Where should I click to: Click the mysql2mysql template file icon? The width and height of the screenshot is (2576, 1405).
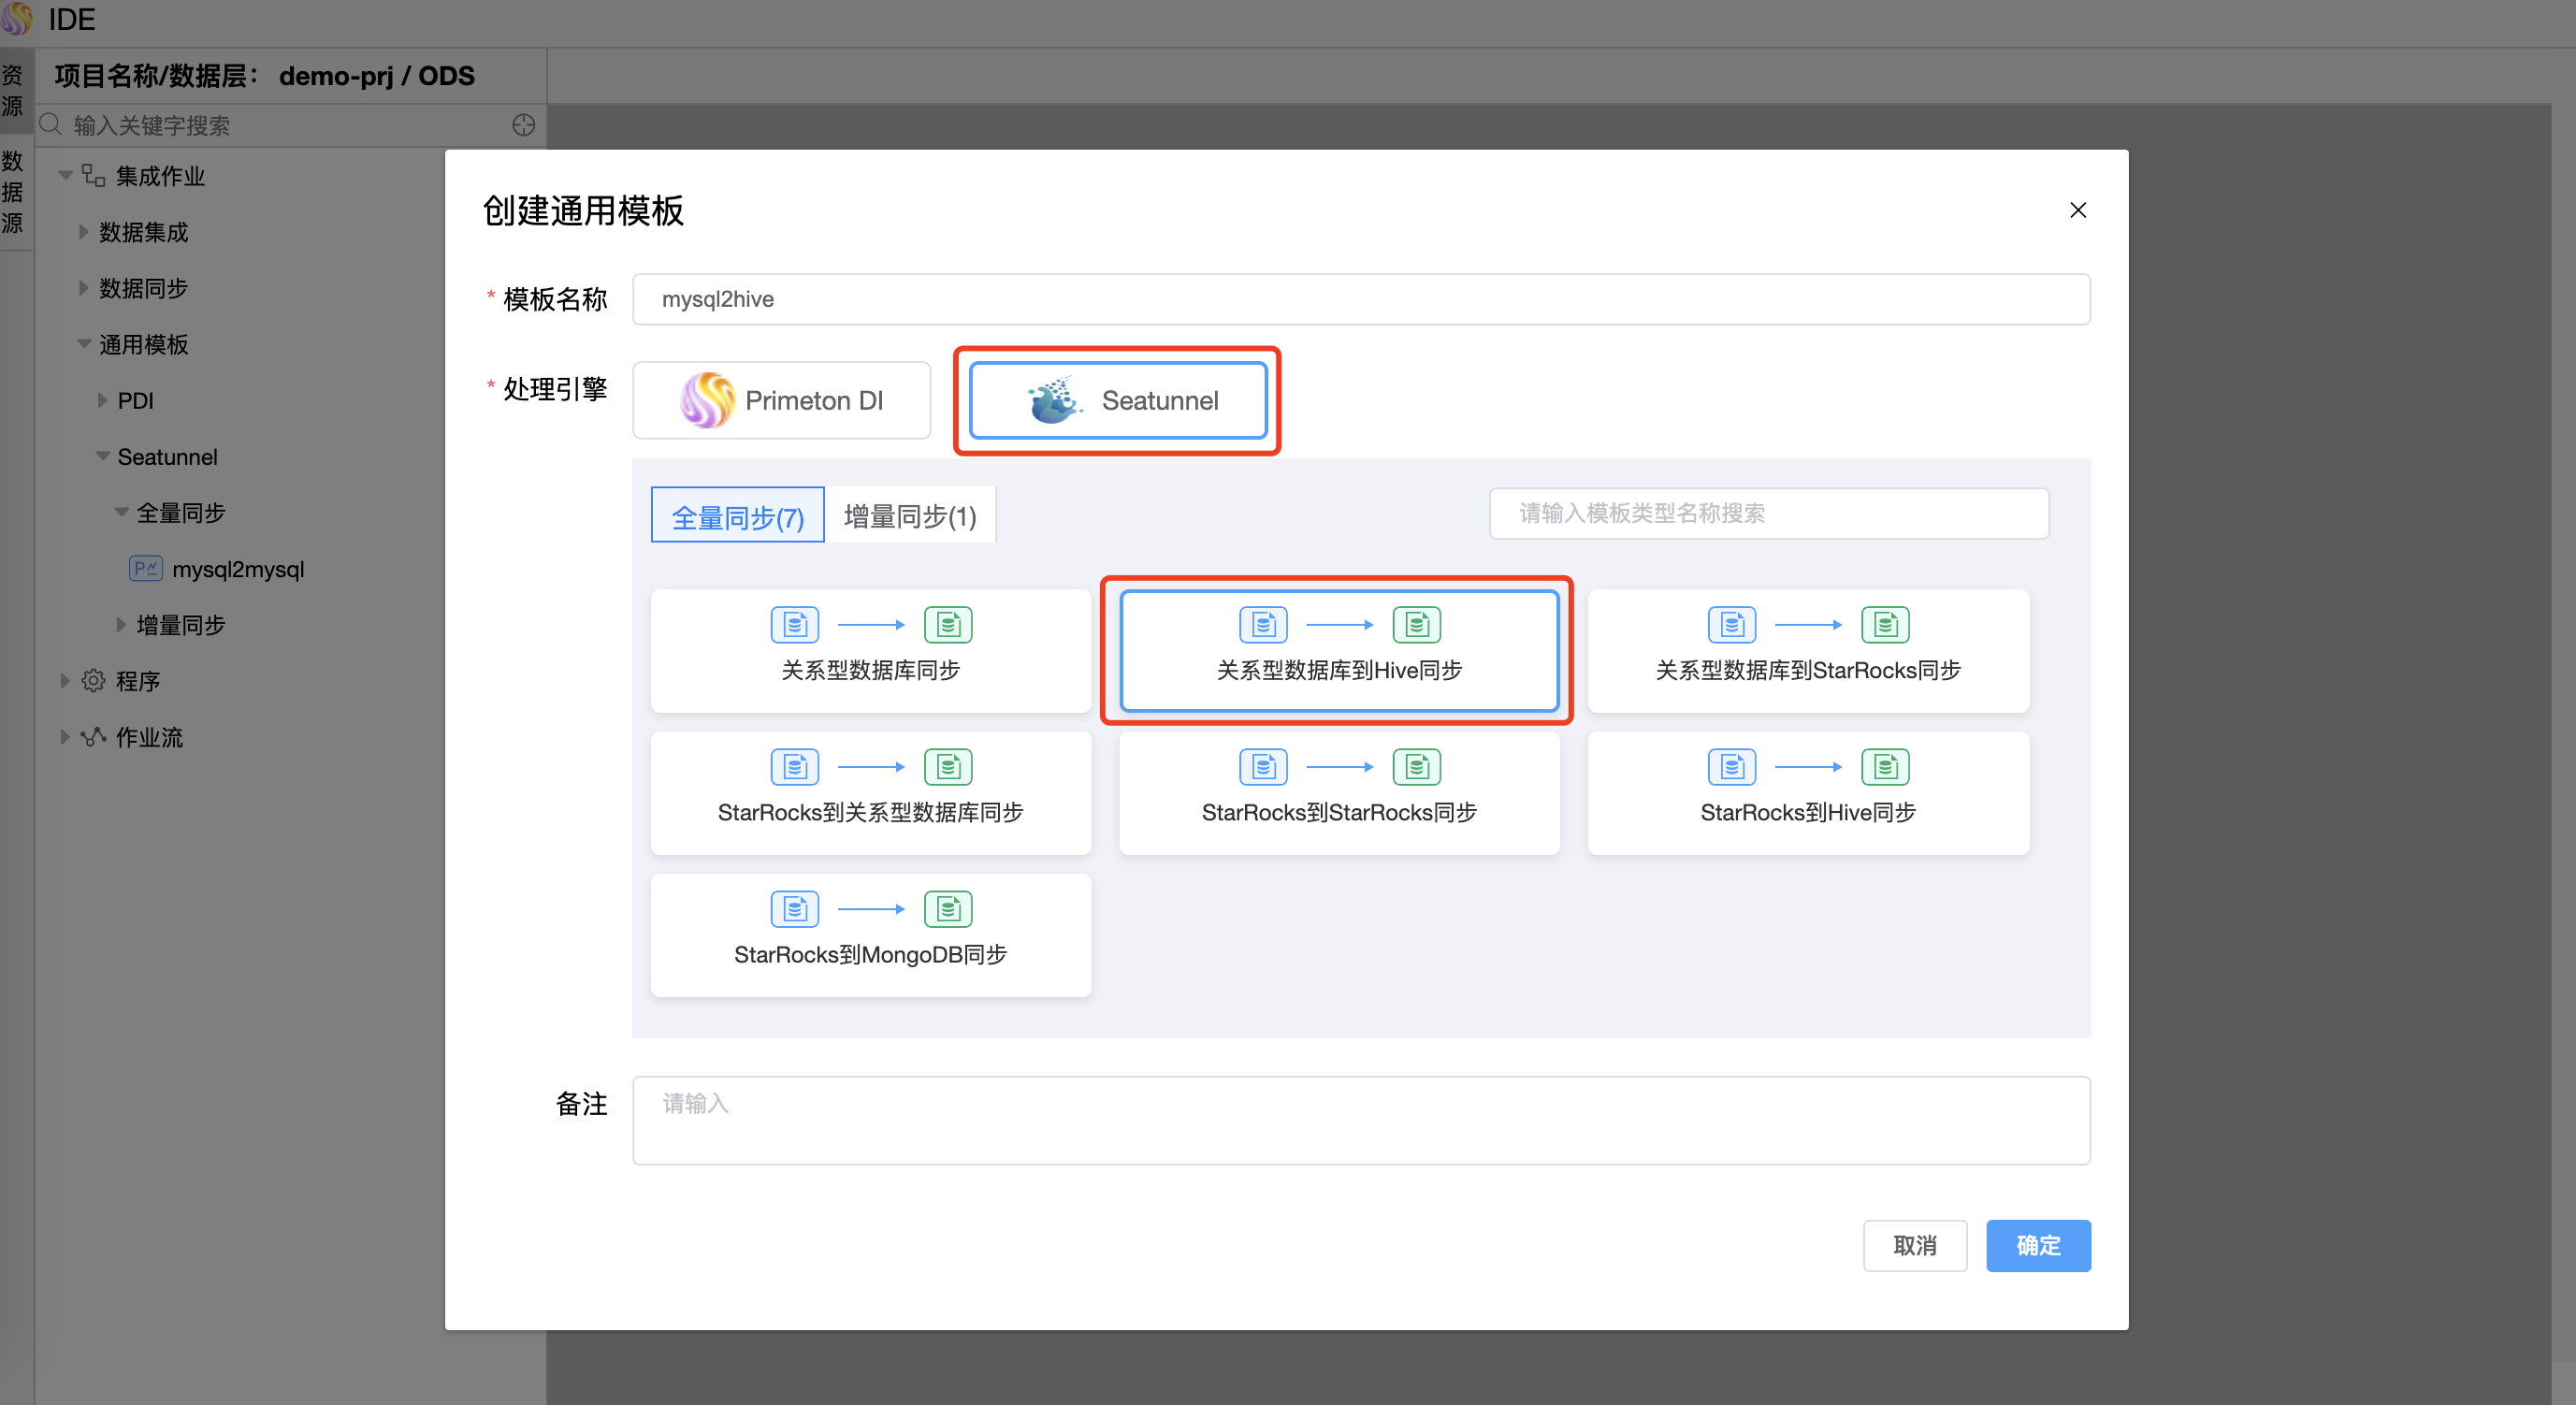click(x=146, y=569)
